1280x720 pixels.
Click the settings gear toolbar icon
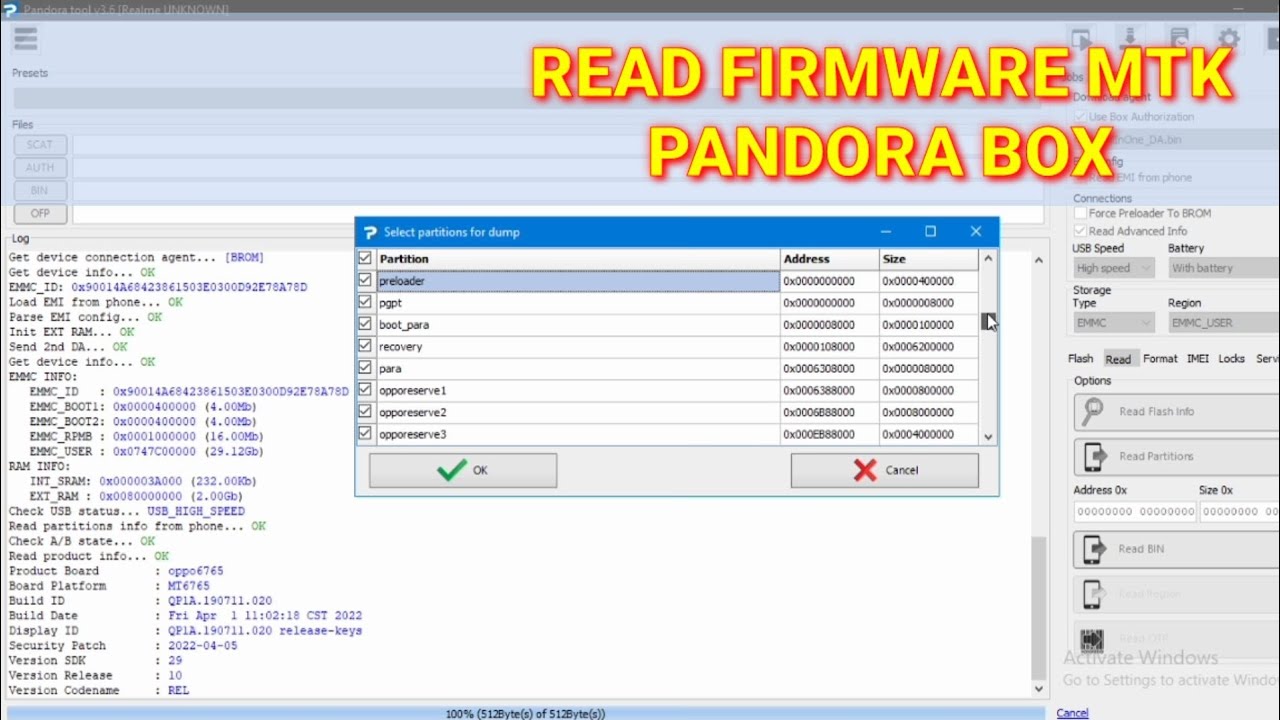(x=1228, y=40)
